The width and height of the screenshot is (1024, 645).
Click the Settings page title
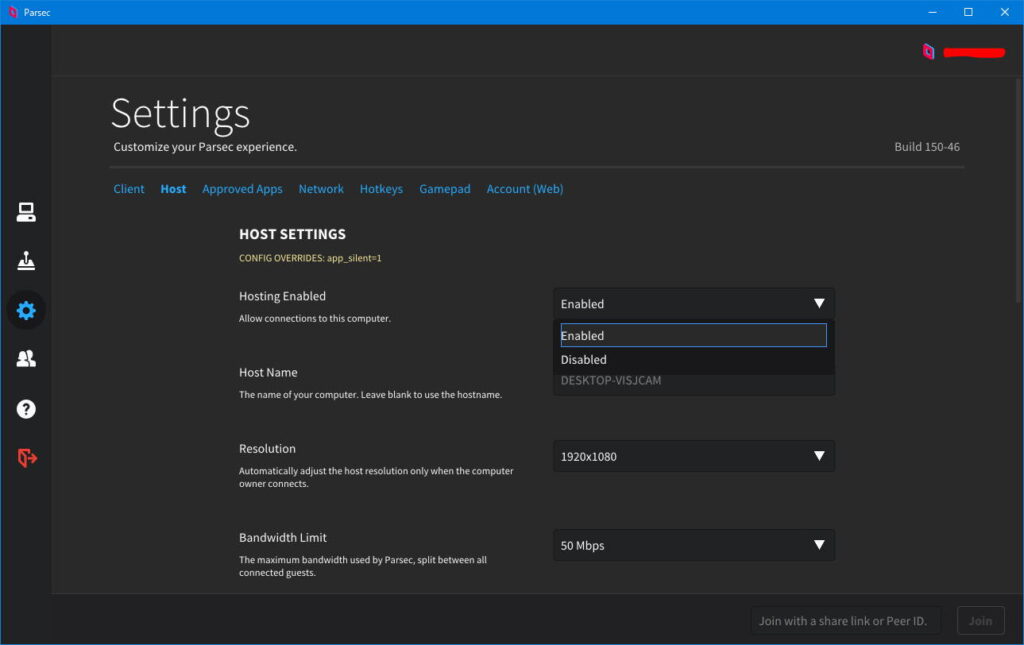(180, 114)
